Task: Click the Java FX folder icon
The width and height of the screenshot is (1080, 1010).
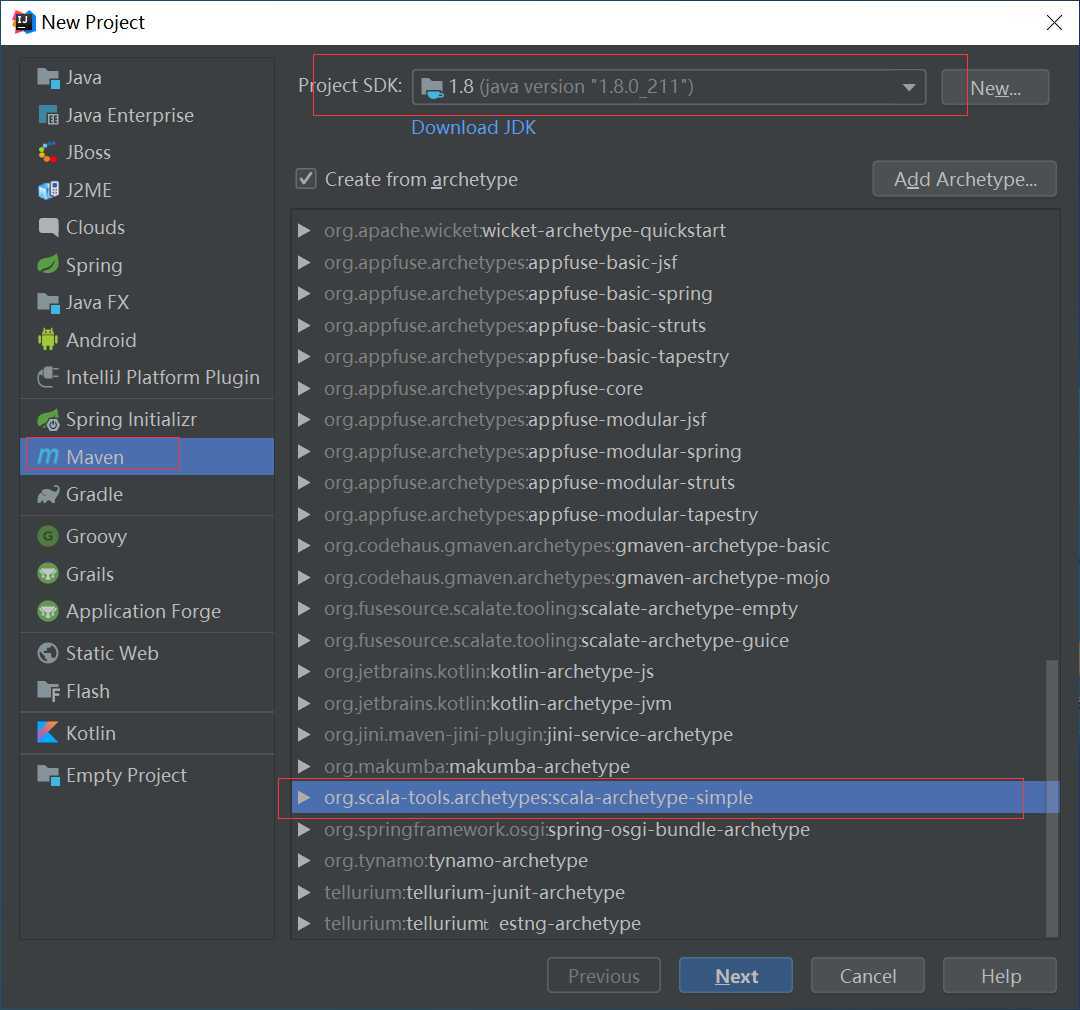Action: point(48,302)
